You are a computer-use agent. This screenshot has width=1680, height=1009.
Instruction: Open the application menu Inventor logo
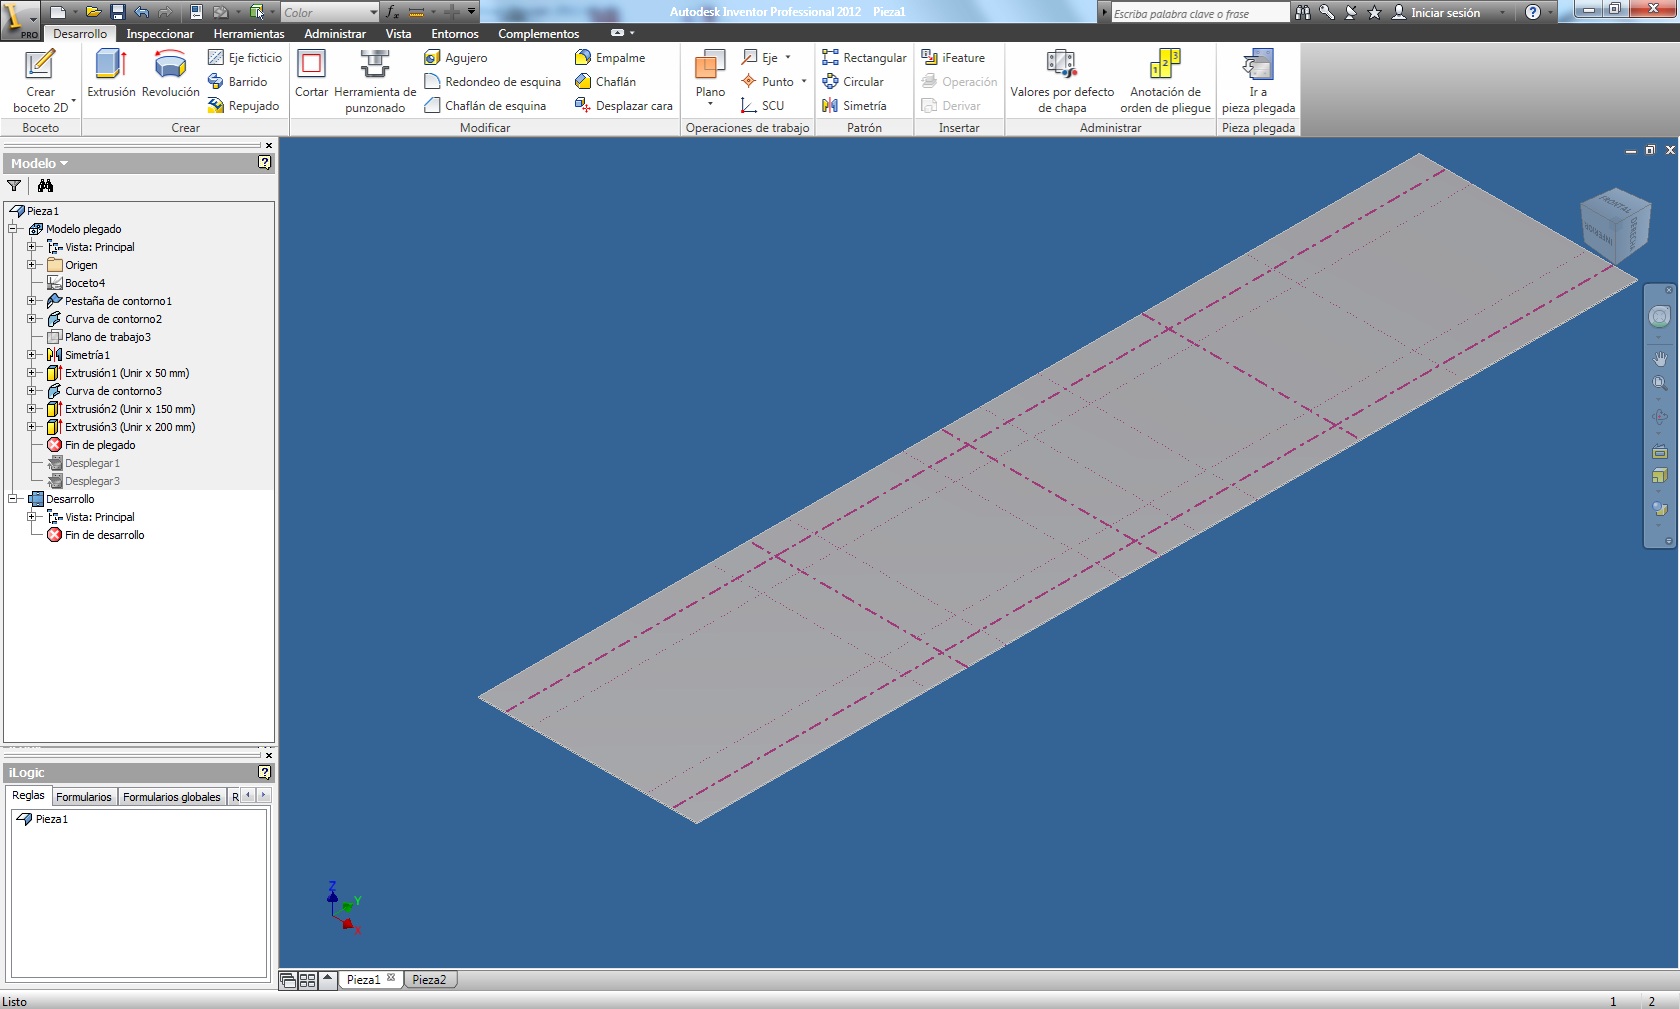pos(20,20)
